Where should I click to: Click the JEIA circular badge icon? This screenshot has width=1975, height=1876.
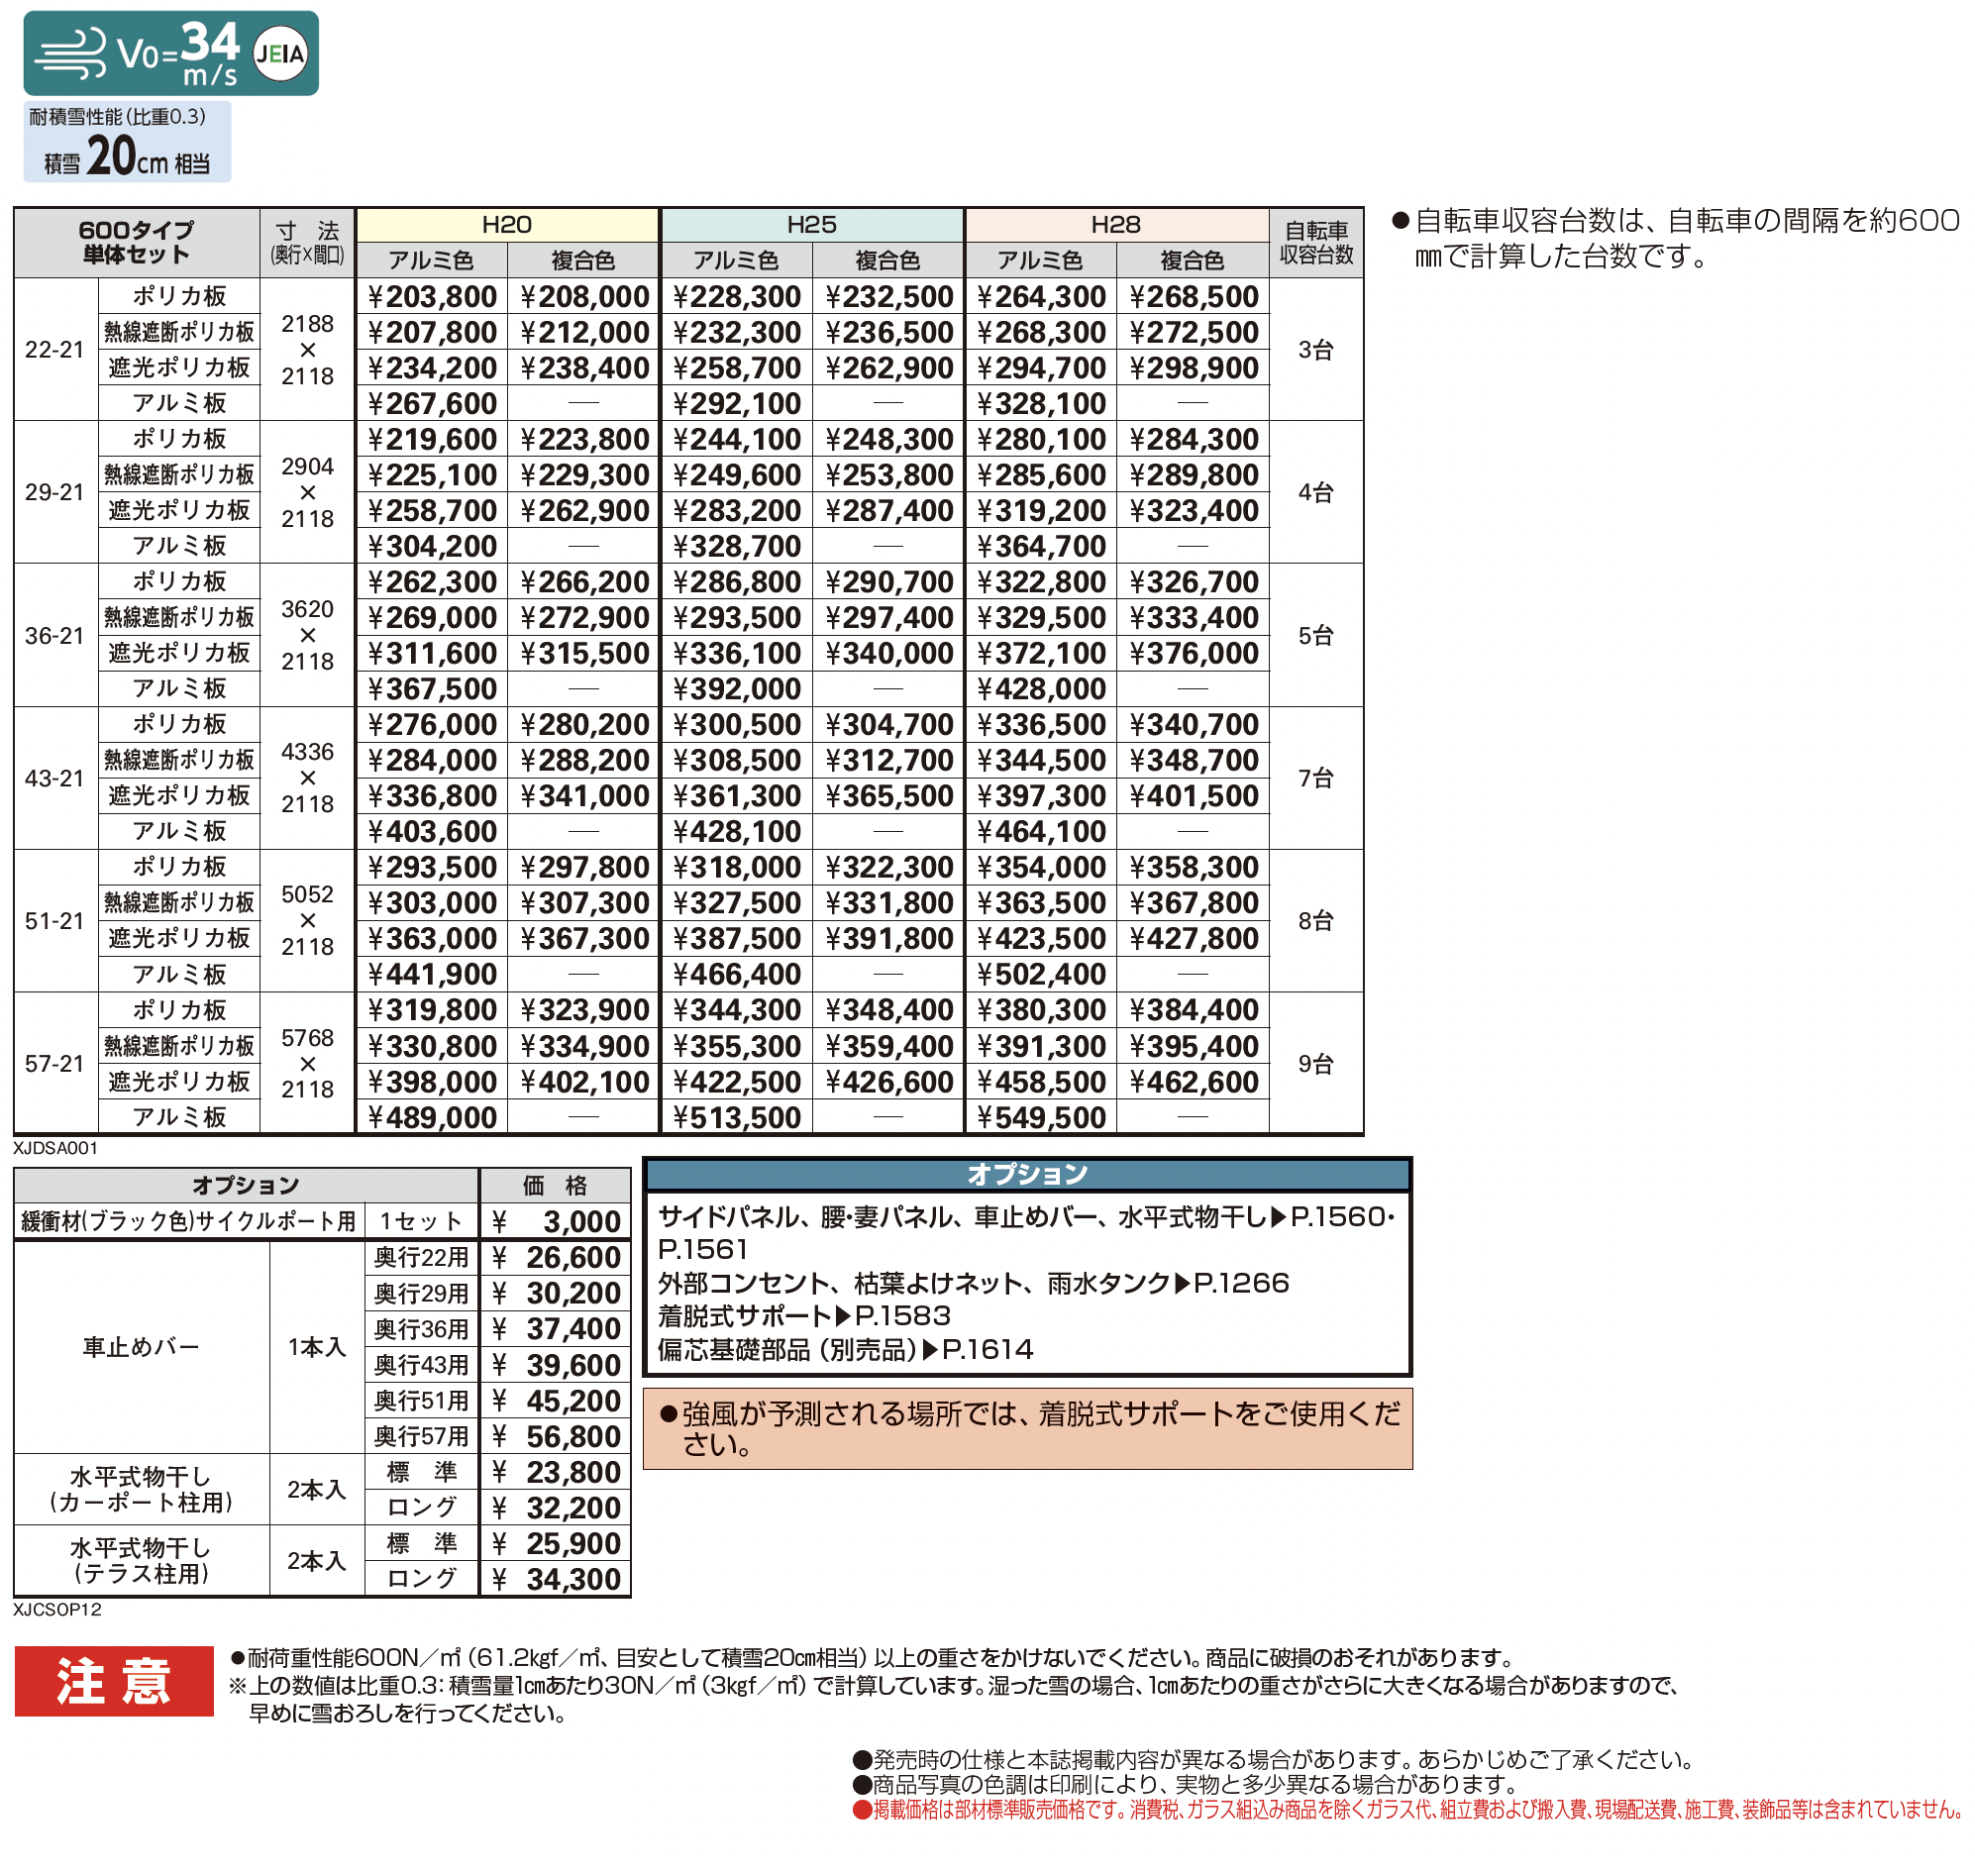pos(279,53)
